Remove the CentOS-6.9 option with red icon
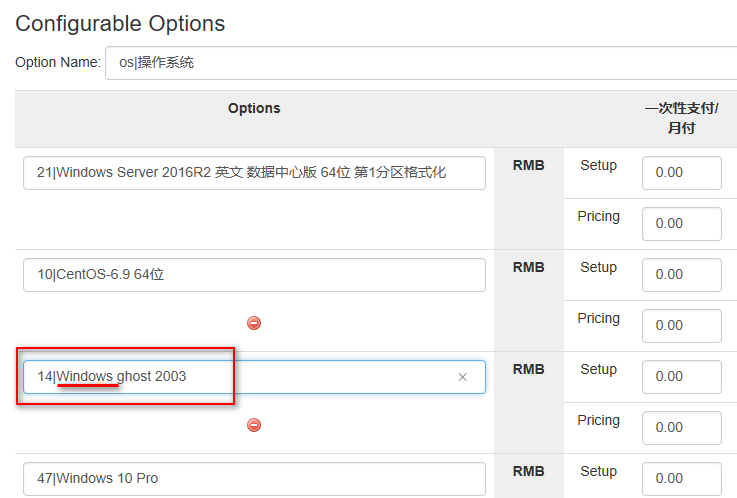The image size is (737, 498). pyautogui.click(x=254, y=323)
